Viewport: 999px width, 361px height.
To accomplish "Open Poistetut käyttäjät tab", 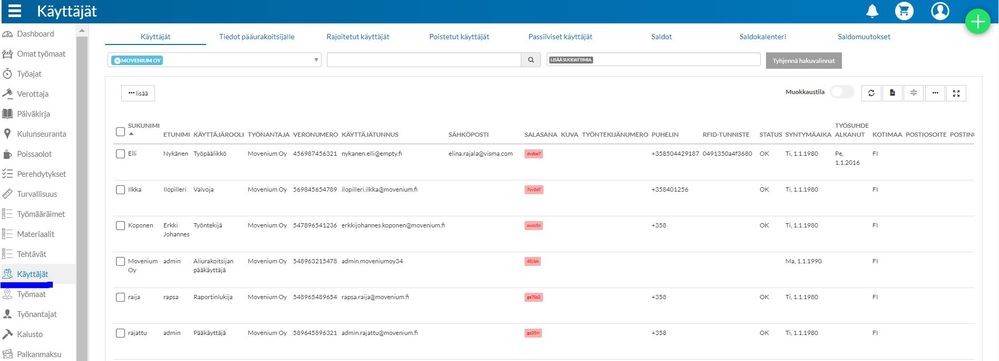I will click(459, 37).
